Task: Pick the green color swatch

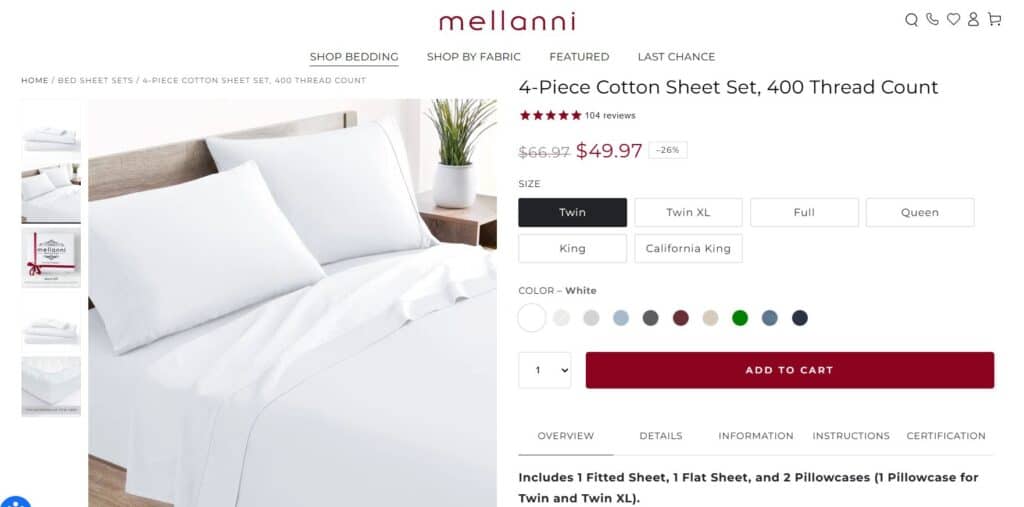Action: tap(739, 318)
